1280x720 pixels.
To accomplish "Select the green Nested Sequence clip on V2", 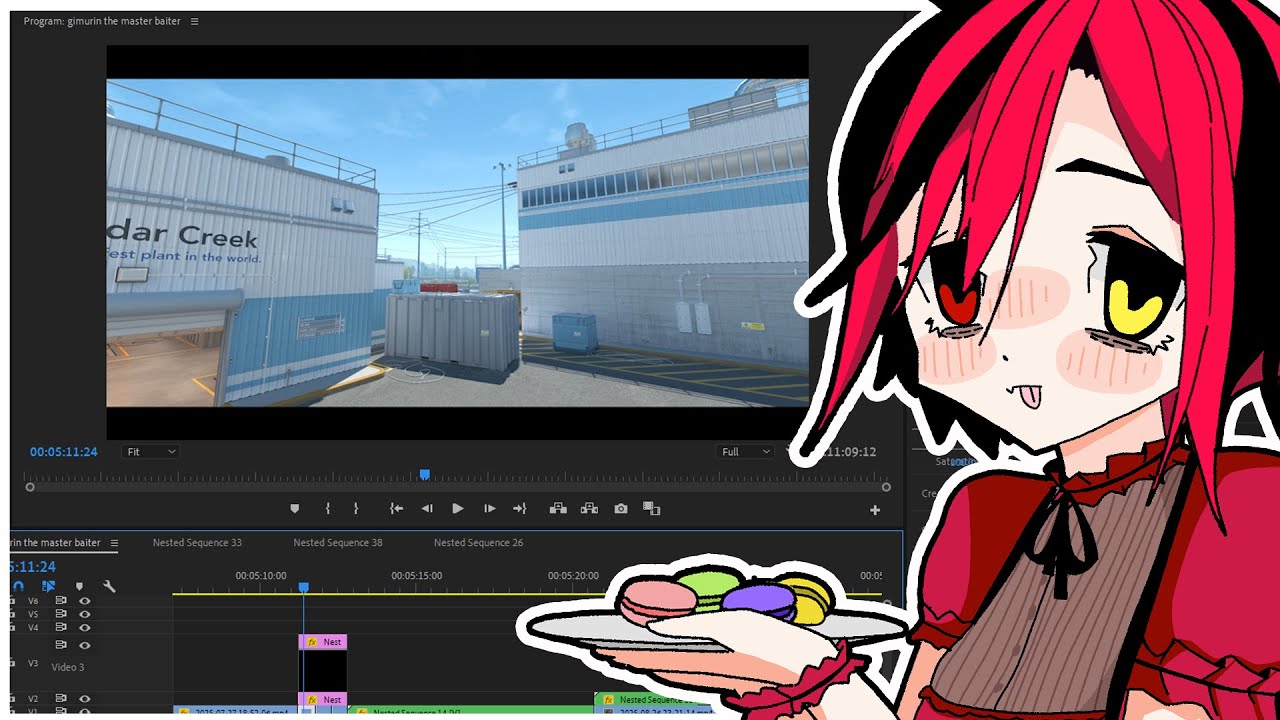I will (x=648, y=700).
